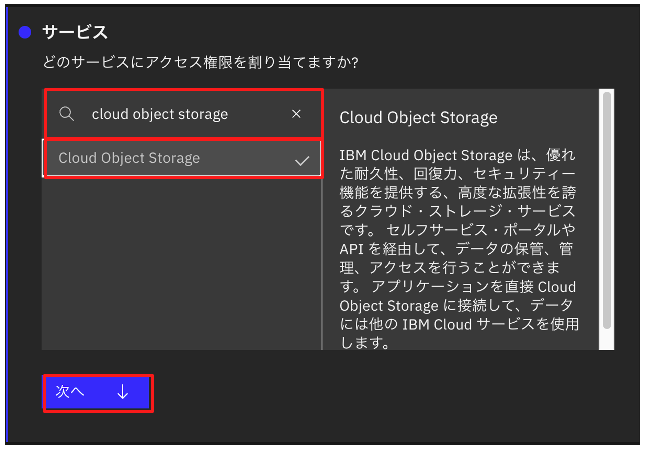Click the magnifier search icon
Screen dimensions: 646x451
67,114
